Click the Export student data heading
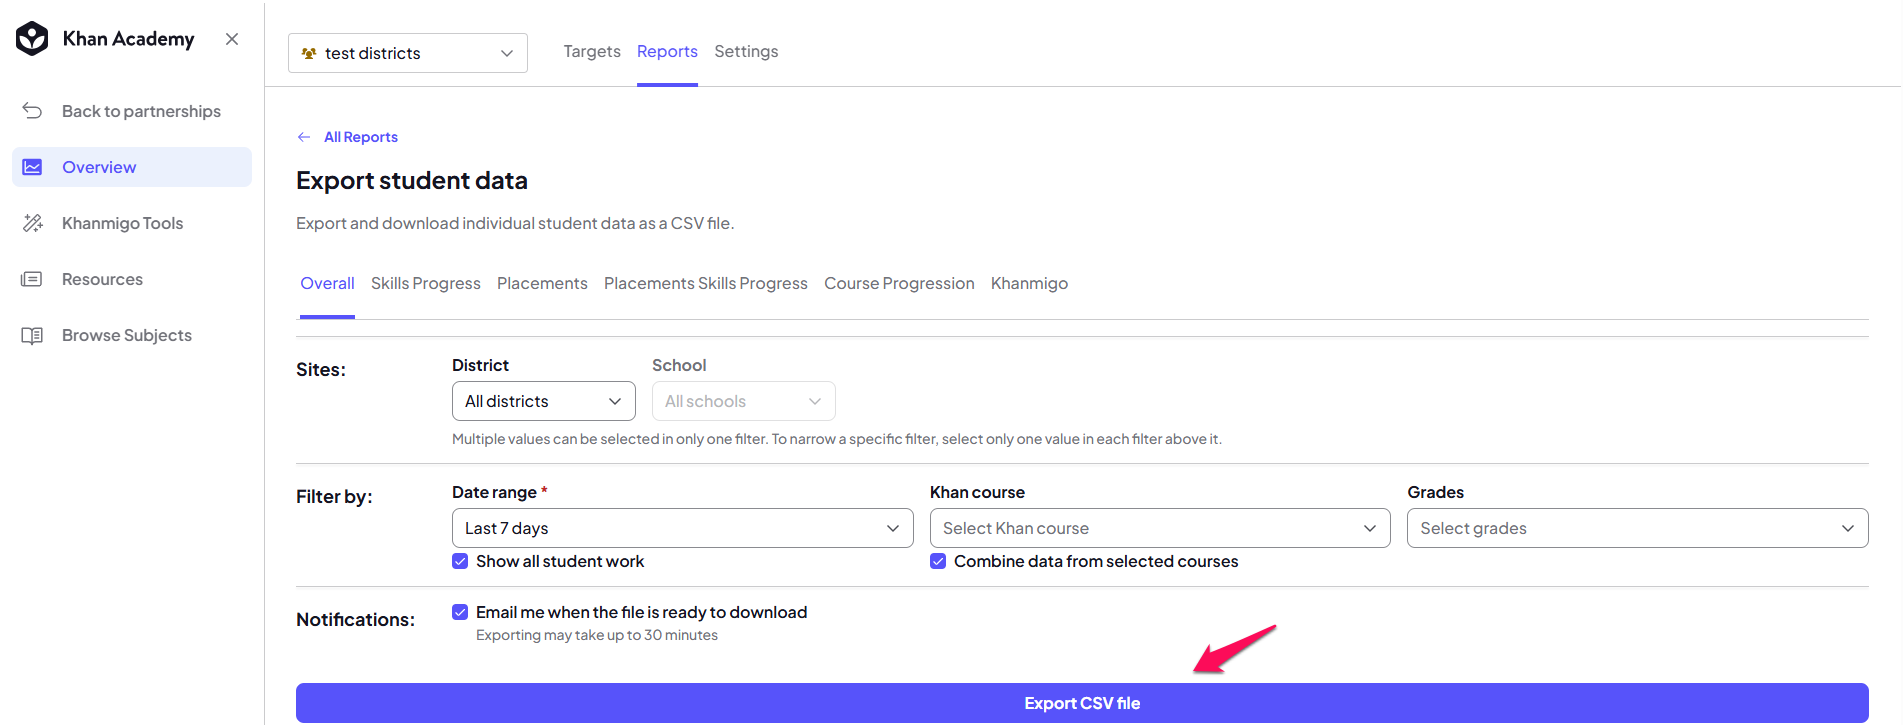1903x725 pixels. (412, 181)
